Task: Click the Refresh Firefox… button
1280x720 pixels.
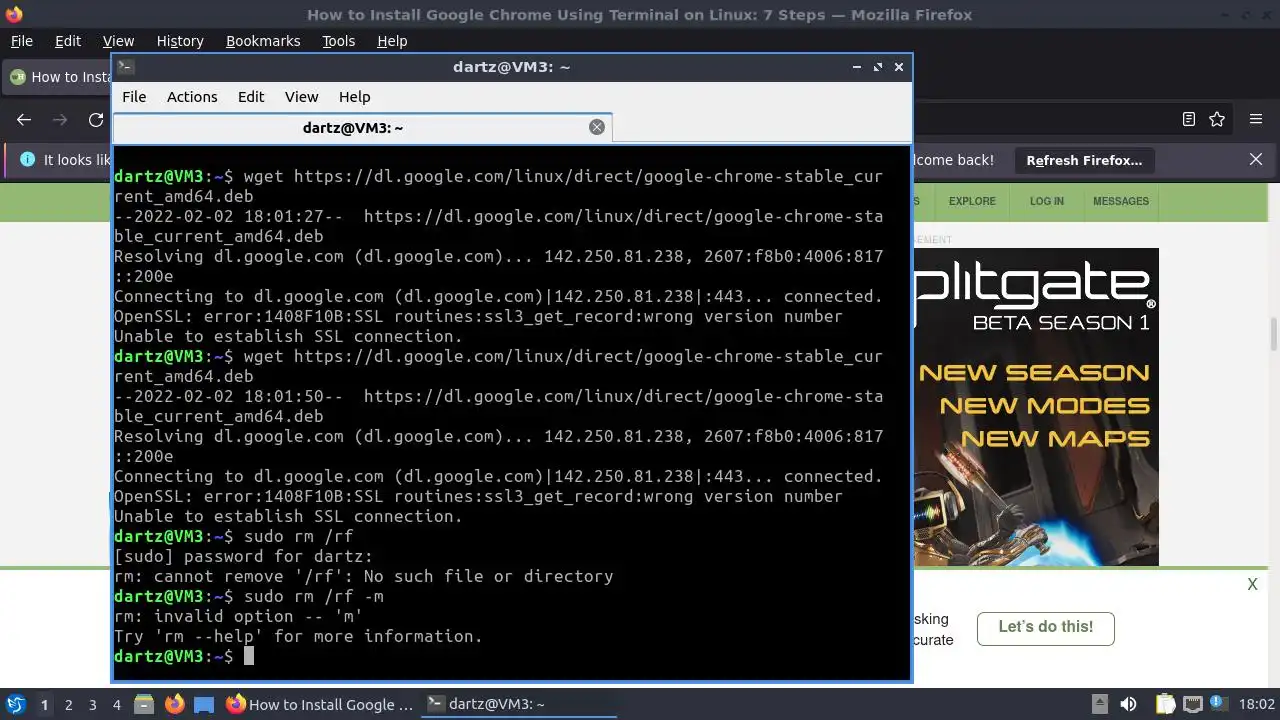Action: pos(1084,160)
